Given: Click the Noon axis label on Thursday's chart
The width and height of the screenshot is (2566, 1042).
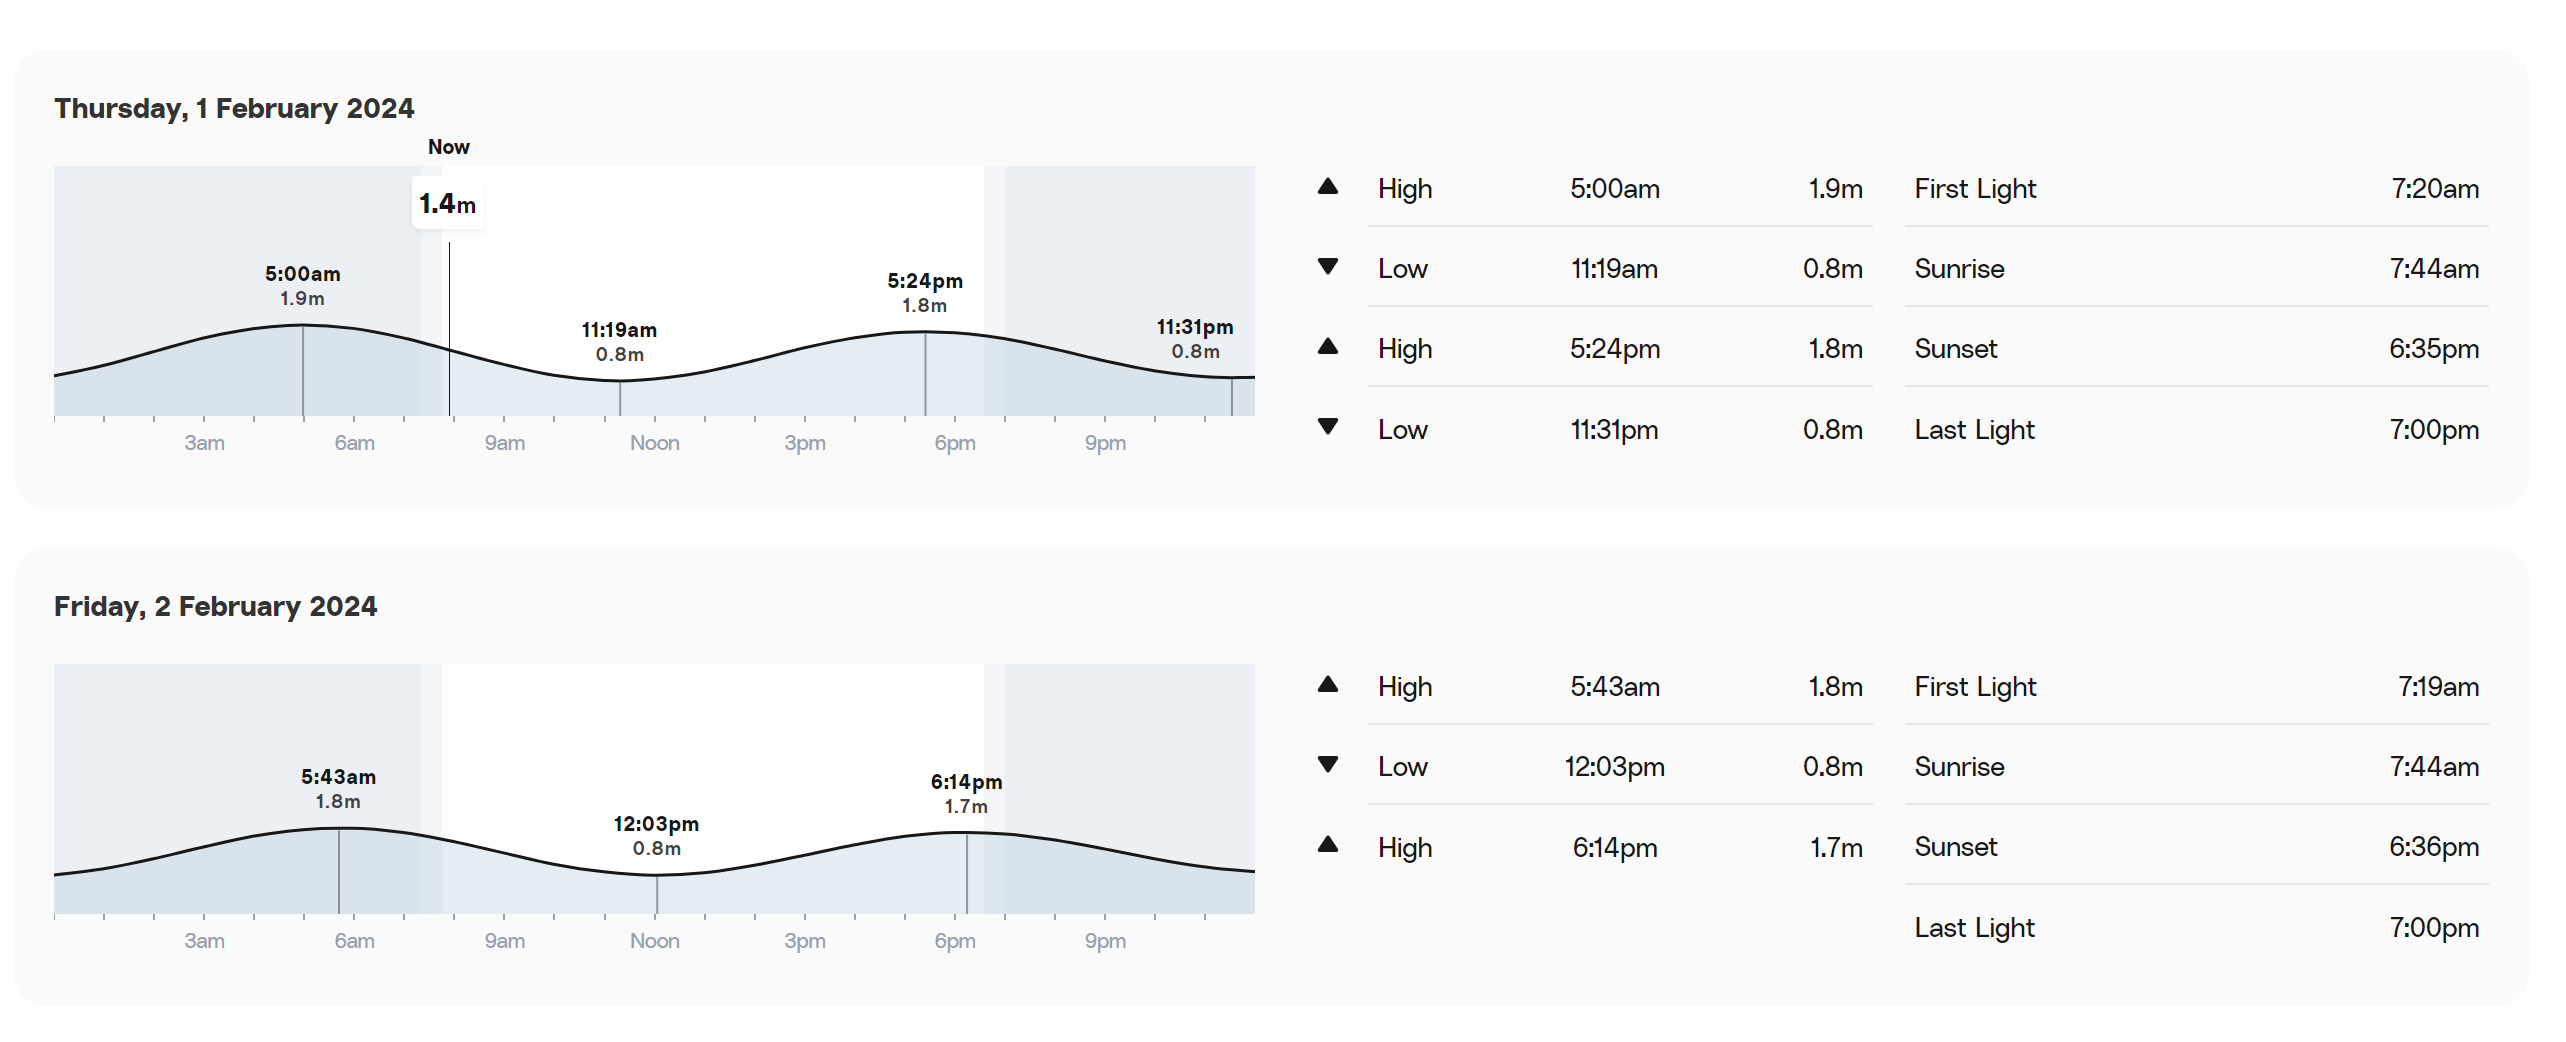Looking at the screenshot, I should point(654,442).
